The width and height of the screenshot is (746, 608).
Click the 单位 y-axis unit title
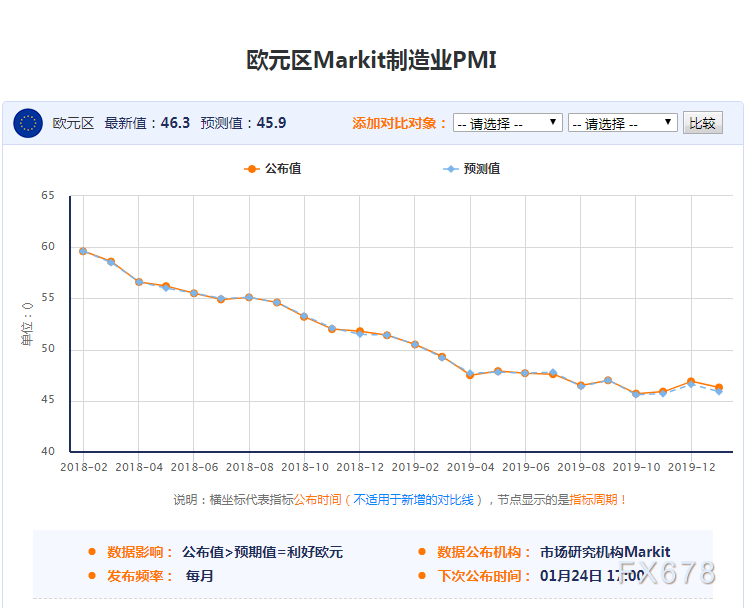(x=27, y=324)
